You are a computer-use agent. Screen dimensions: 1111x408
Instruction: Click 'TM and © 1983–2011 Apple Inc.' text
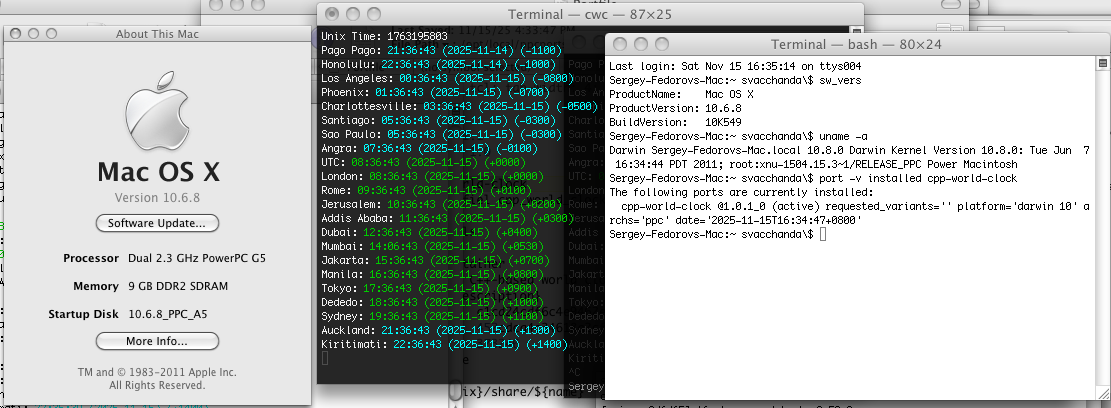(157, 373)
